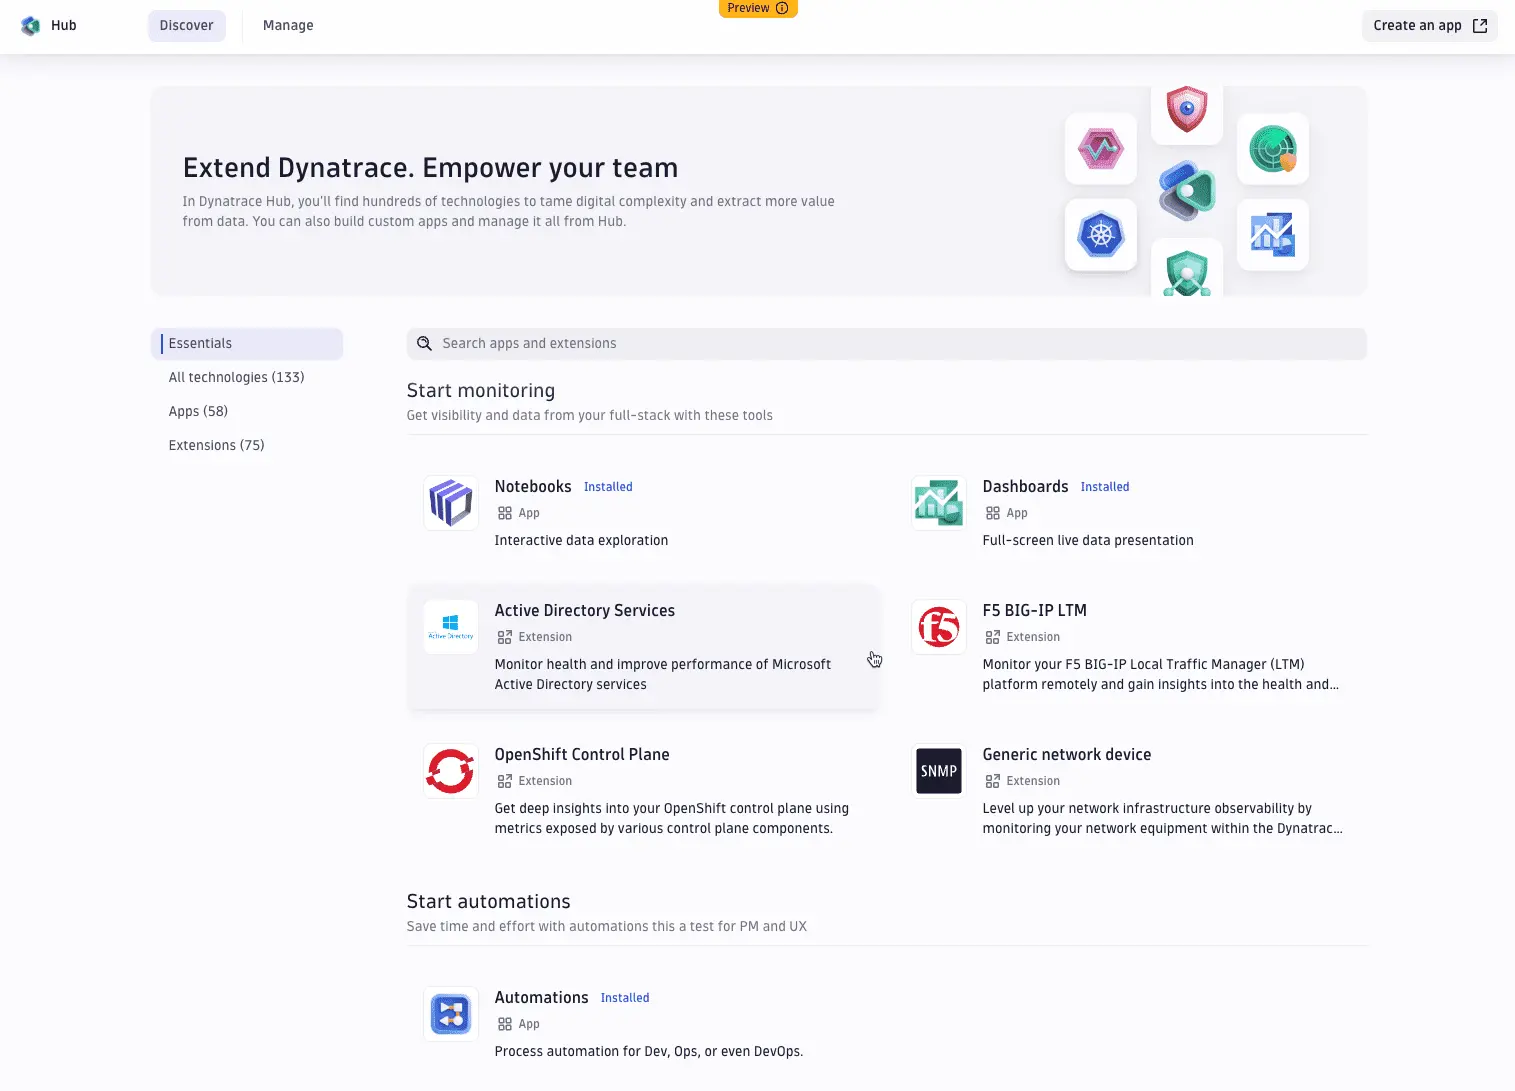Click the Start automations heading

click(489, 902)
